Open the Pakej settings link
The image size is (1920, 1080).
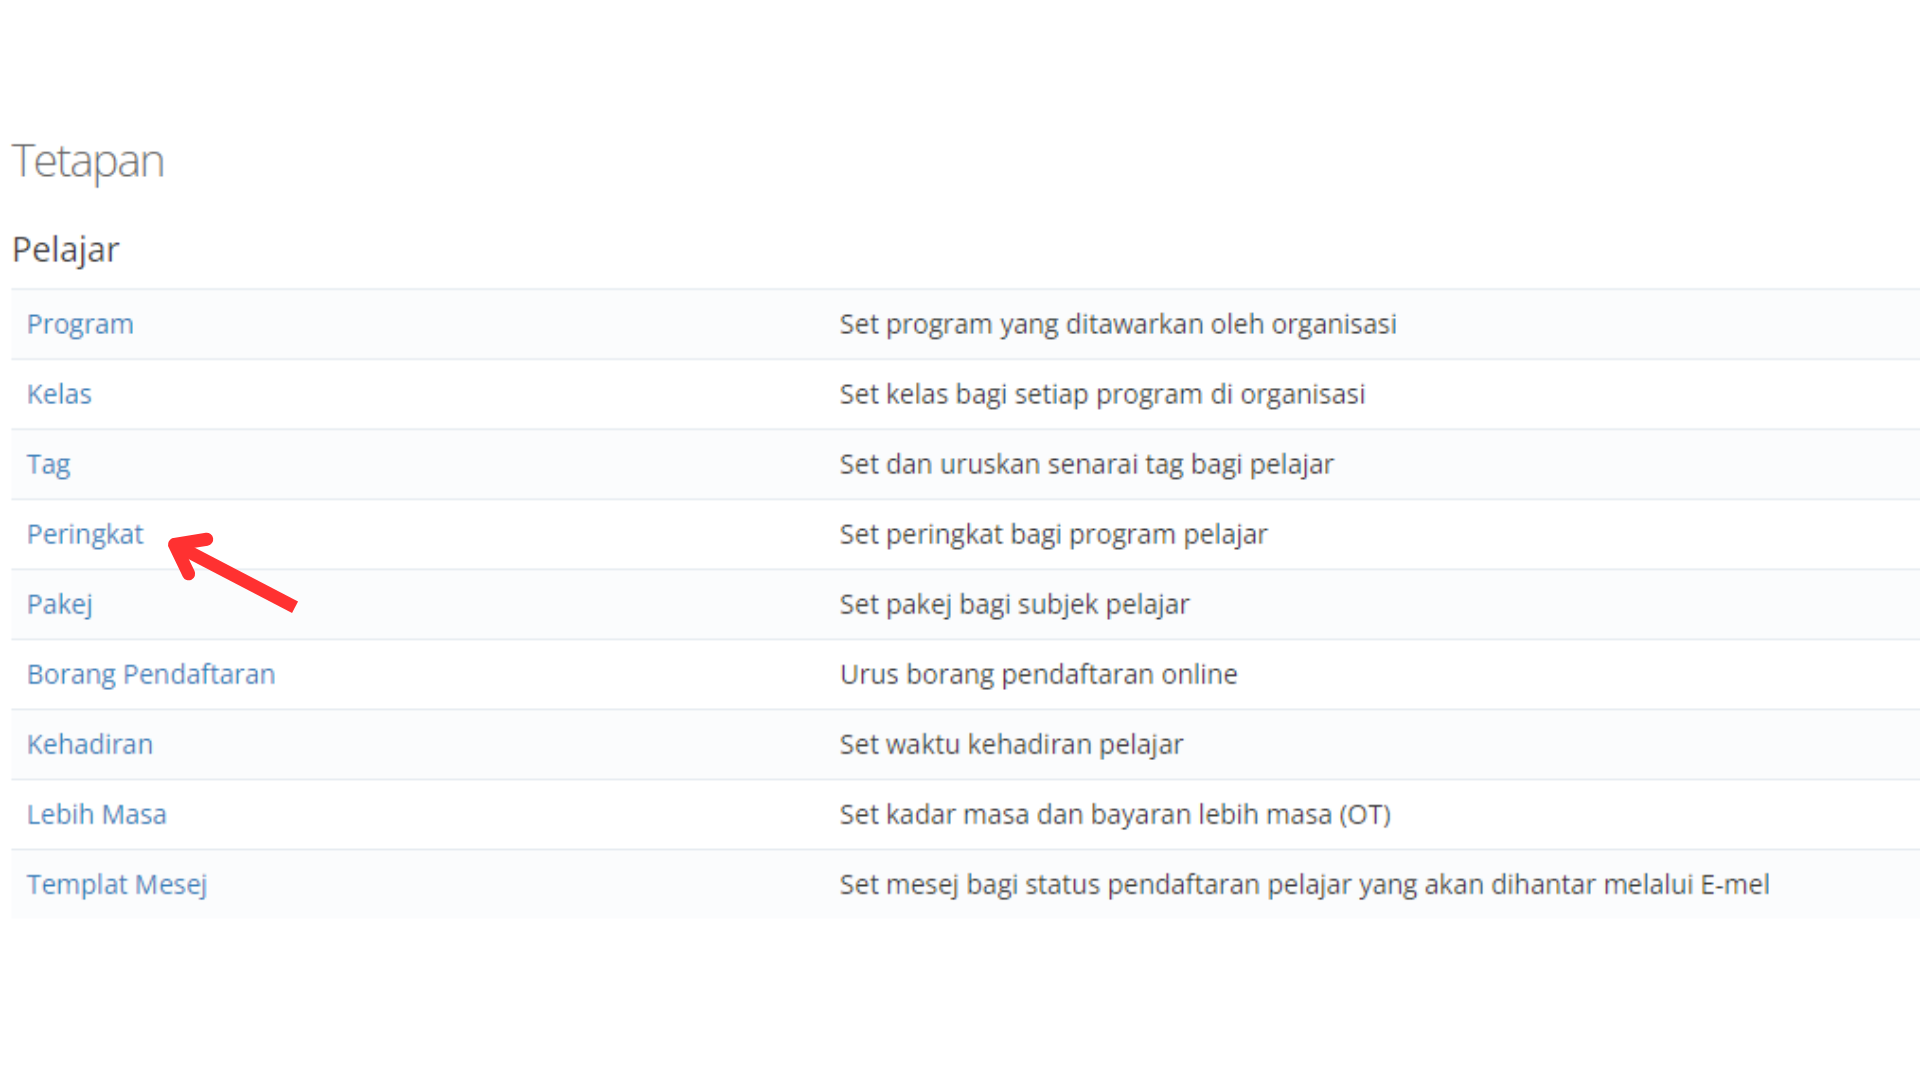[x=59, y=603]
